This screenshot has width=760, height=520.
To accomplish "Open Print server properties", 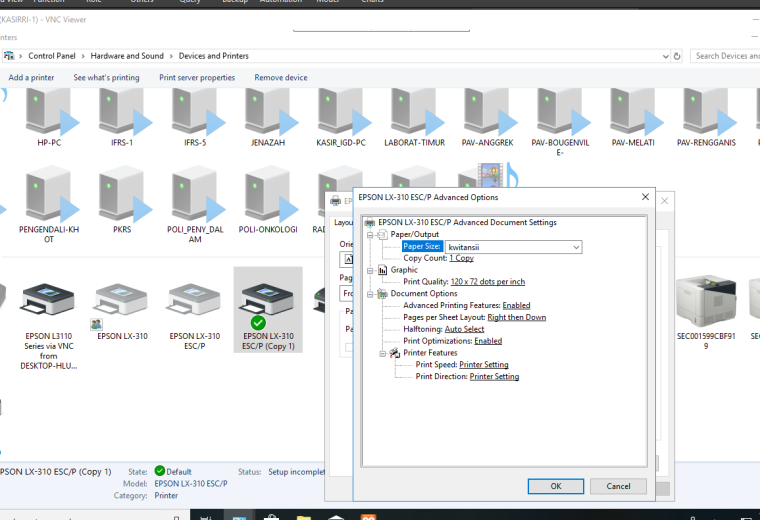I will pos(197,78).
